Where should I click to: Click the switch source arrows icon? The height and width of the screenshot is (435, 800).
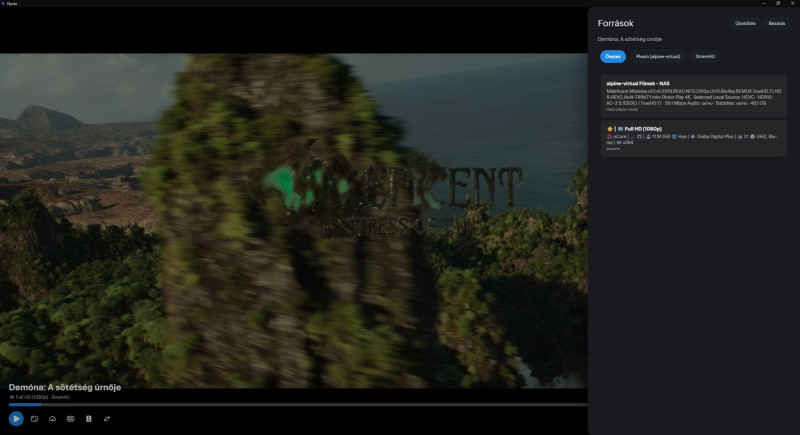pos(107,419)
